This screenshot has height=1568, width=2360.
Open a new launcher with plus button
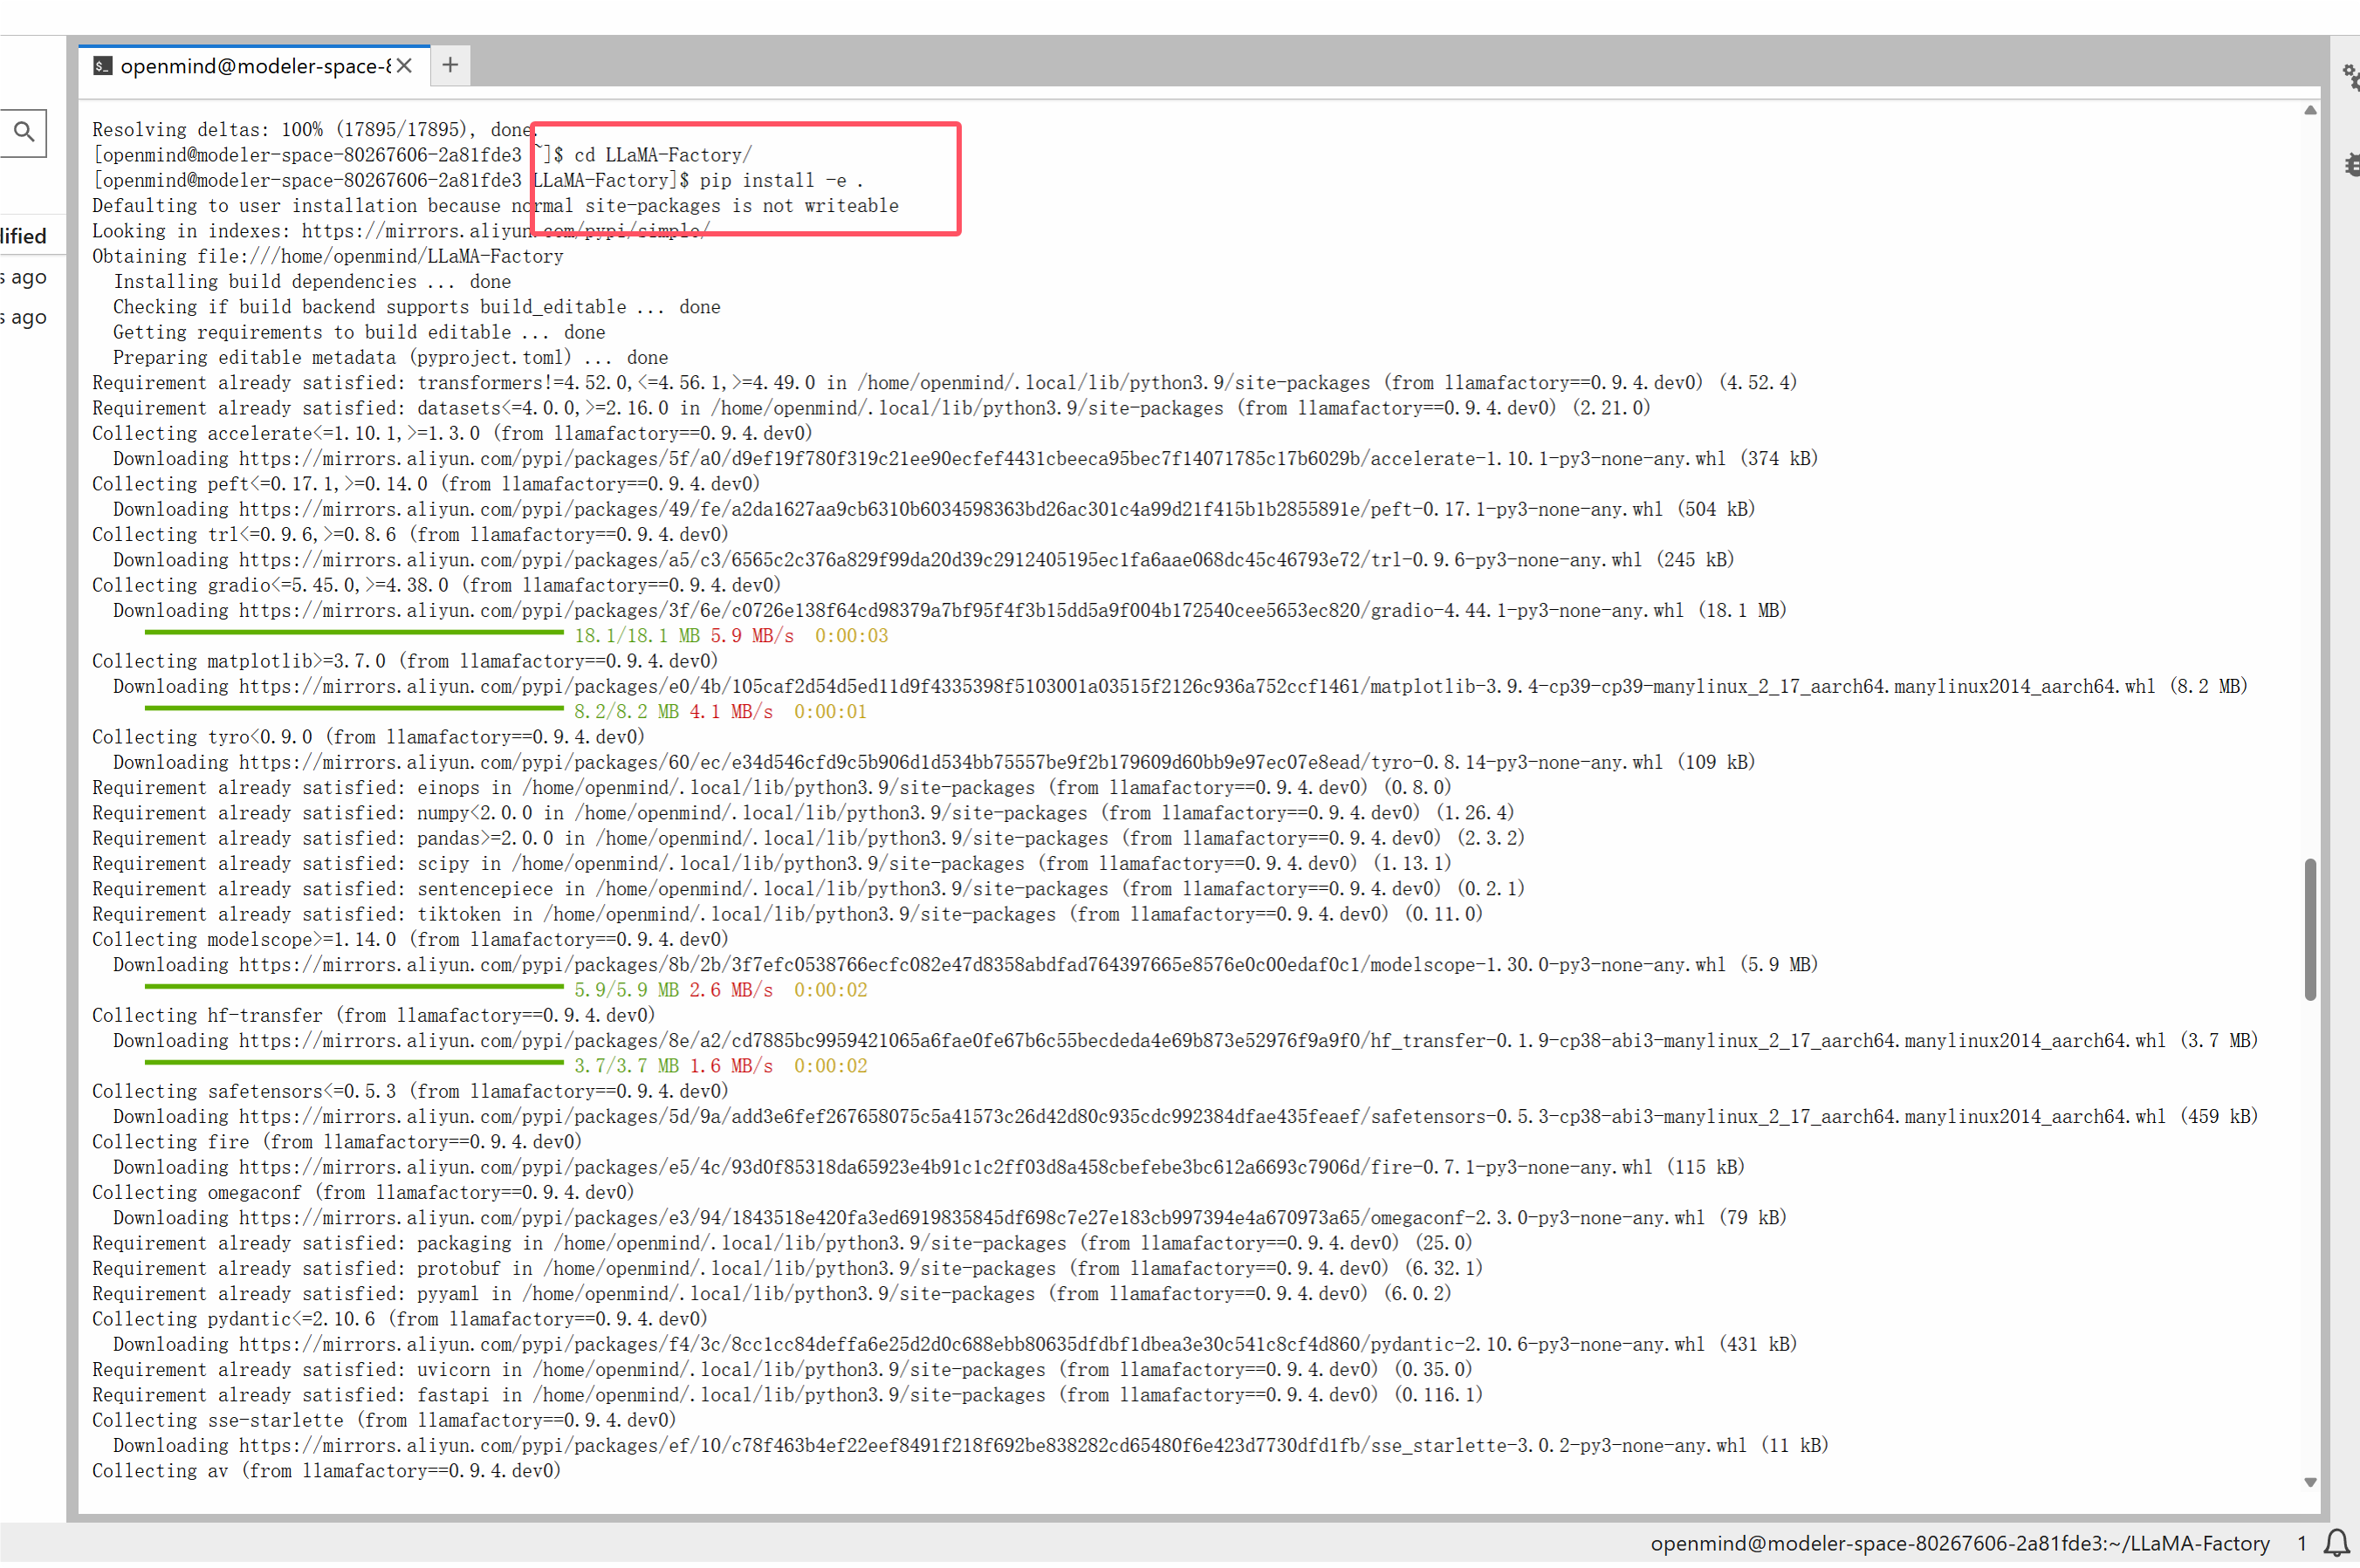[450, 65]
